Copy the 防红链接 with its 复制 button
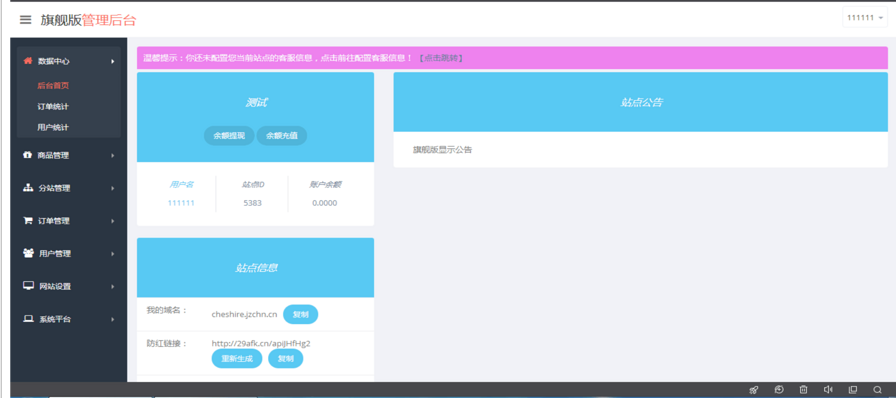This screenshot has width=896, height=398. [286, 359]
